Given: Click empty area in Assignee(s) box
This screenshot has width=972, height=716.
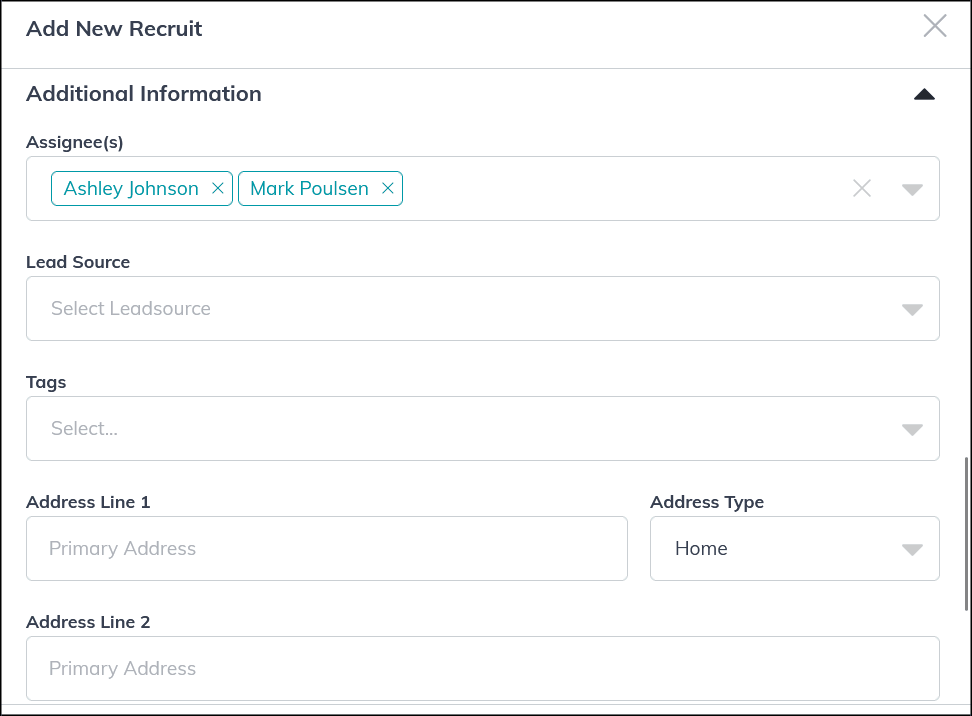Looking at the screenshot, I should 620,188.
